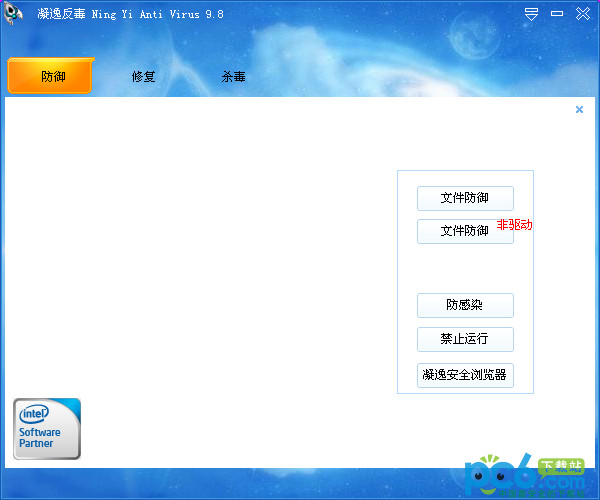Image resolution: width=600 pixels, height=500 pixels.
Task: Close the Ning Yi Anti Virus window
Action: (583, 14)
